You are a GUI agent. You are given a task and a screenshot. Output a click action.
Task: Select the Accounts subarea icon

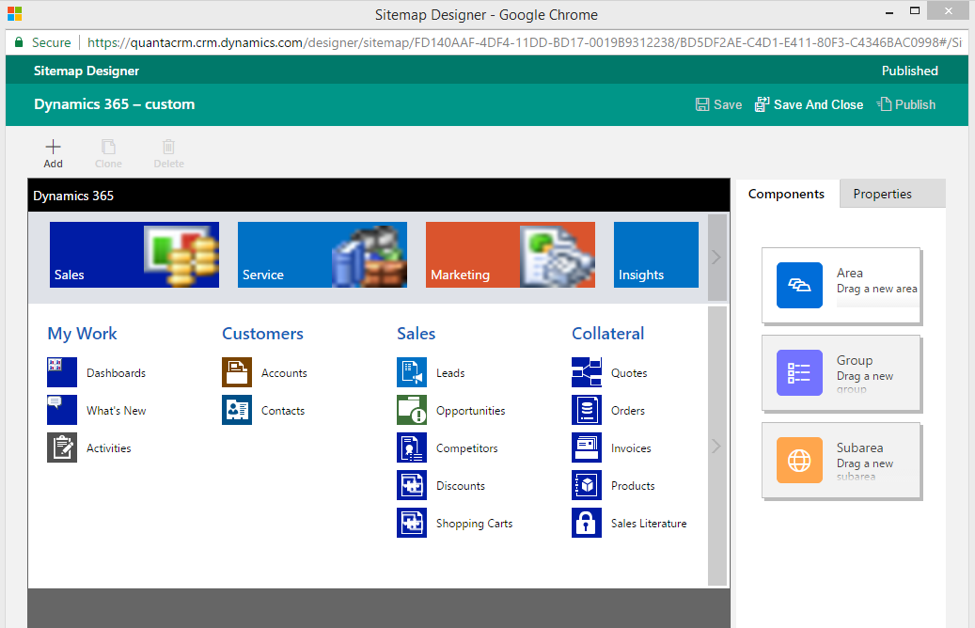point(237,372)
